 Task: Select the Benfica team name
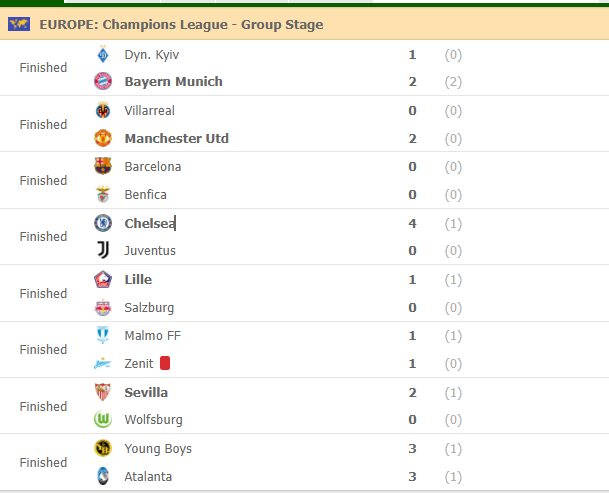point(145,194)
